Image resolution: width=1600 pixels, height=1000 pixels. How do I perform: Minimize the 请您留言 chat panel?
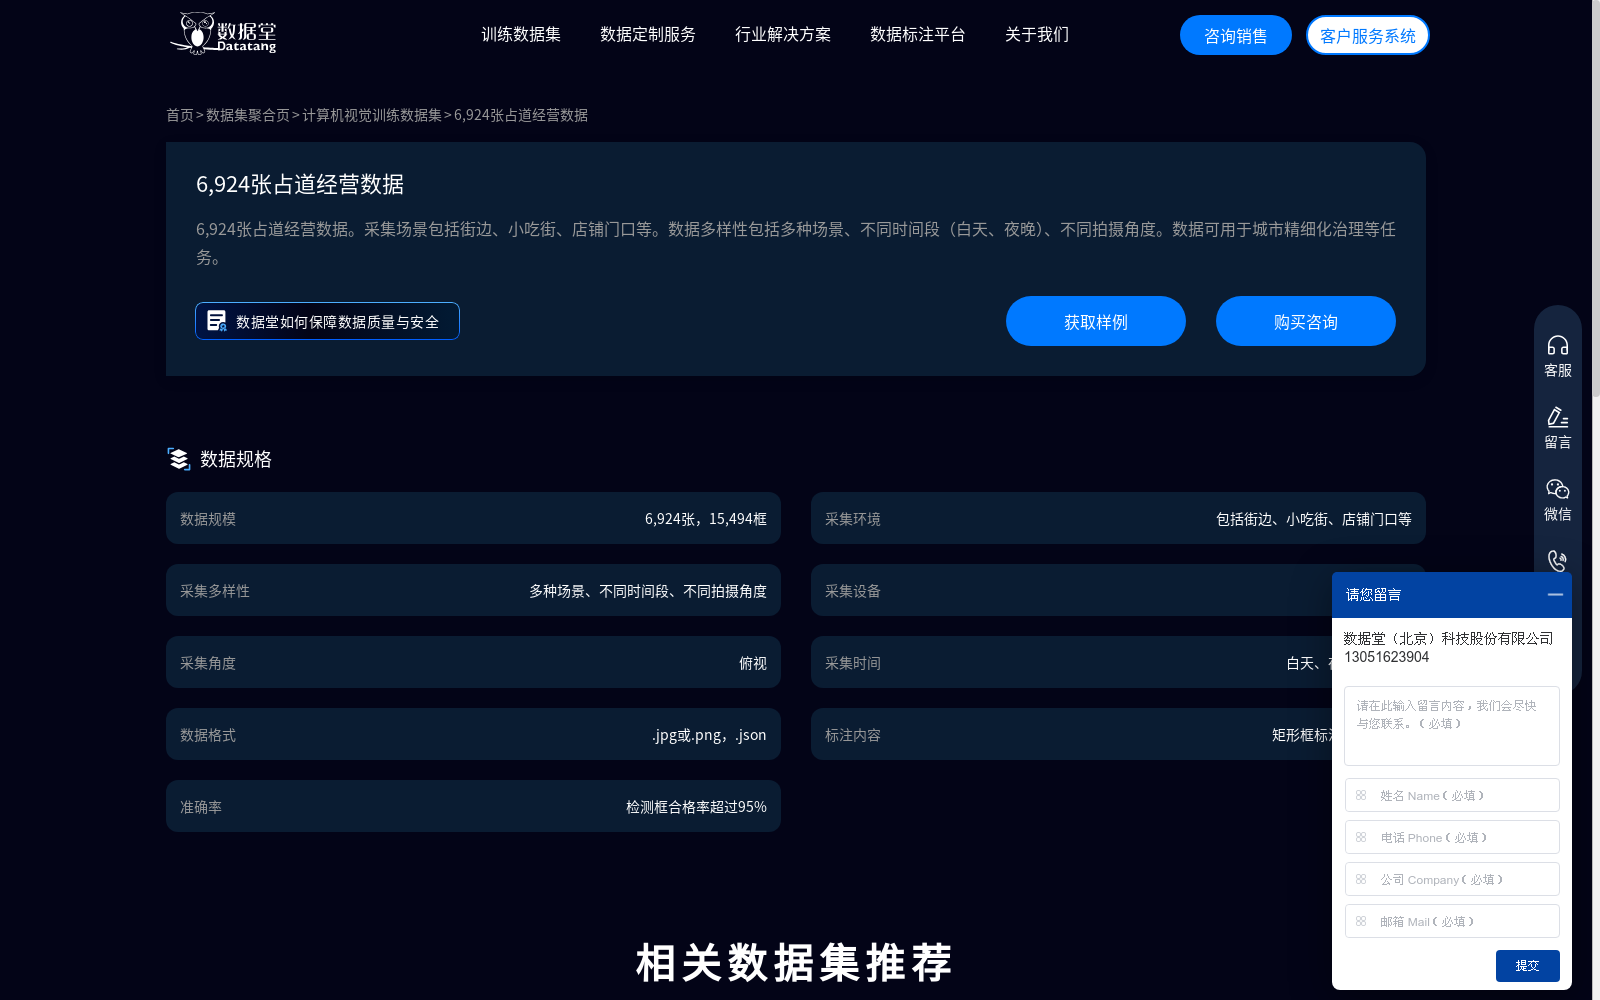click(1555, 595)
